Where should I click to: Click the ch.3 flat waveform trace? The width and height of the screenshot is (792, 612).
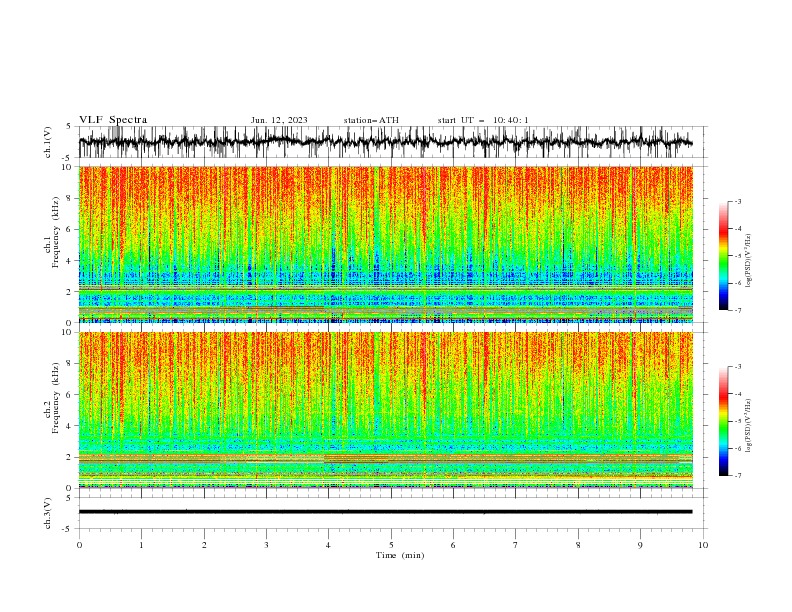click(385, 512)
